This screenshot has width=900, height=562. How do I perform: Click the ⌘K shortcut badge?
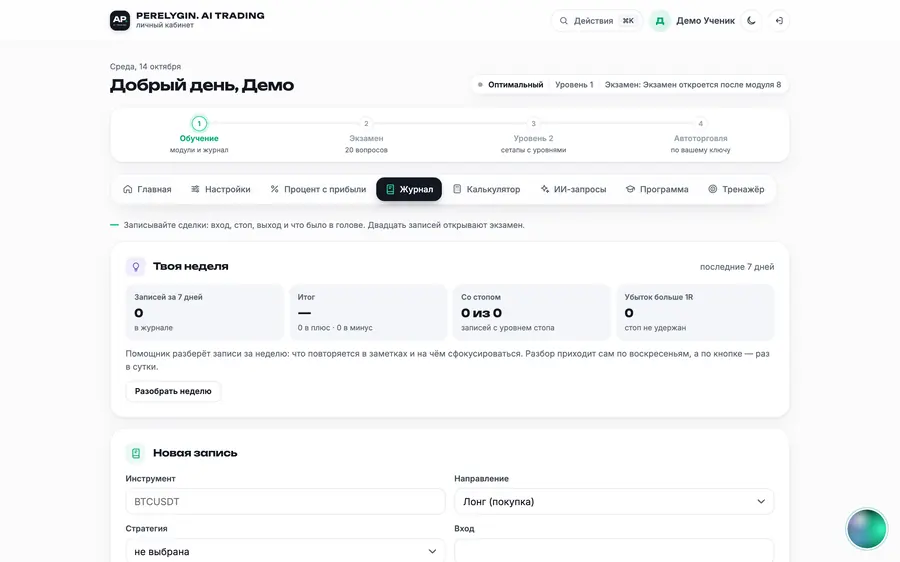tap(629, 21)
